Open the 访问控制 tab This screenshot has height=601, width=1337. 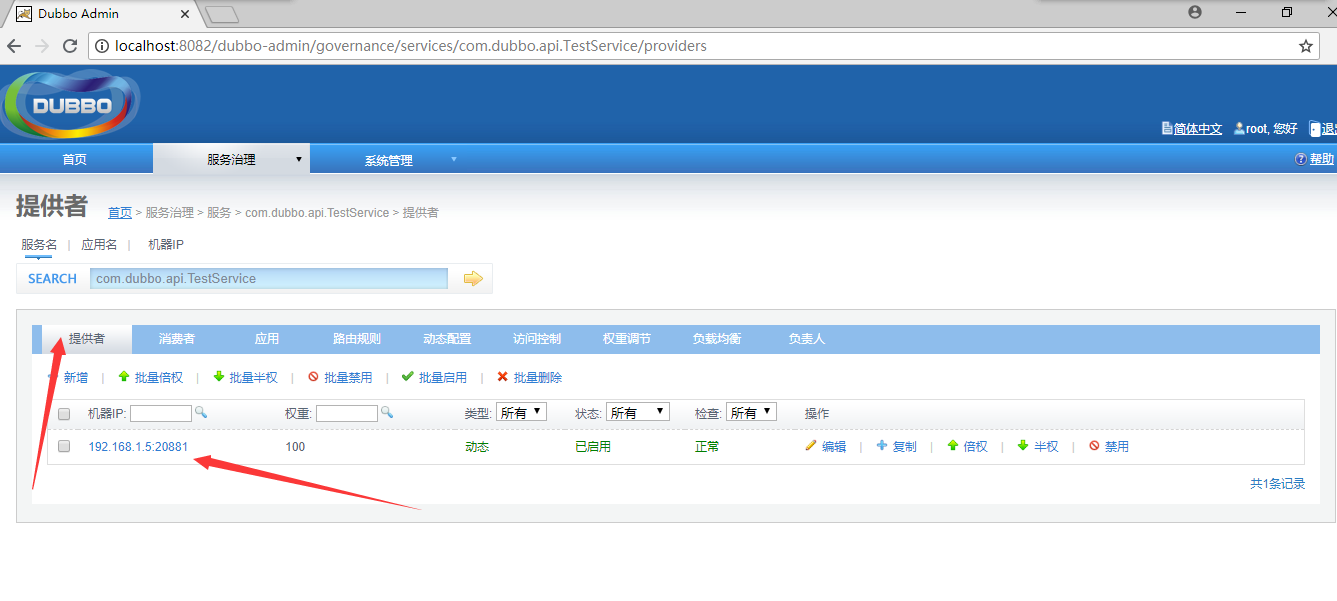point(537,339)
